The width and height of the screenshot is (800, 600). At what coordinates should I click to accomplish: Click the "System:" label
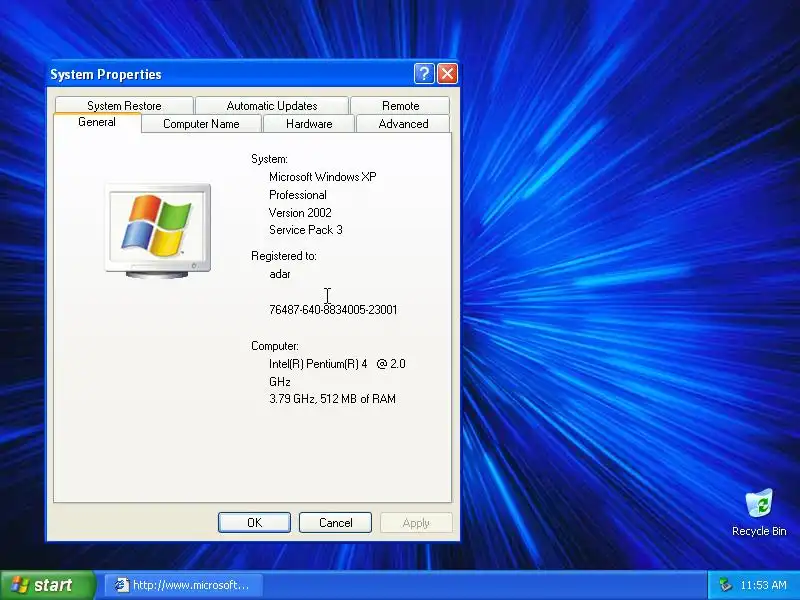pos(269,159)
